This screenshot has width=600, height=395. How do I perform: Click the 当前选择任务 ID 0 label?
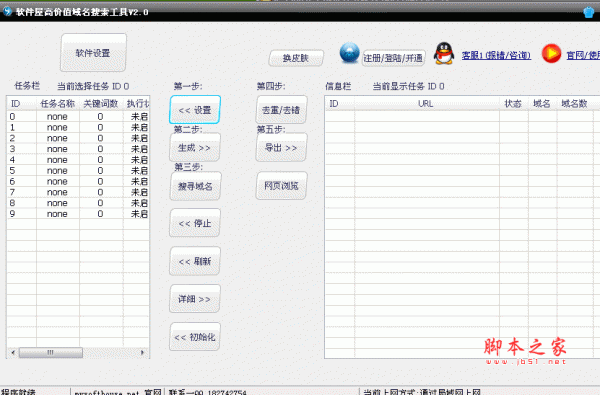tap(93, 87)
